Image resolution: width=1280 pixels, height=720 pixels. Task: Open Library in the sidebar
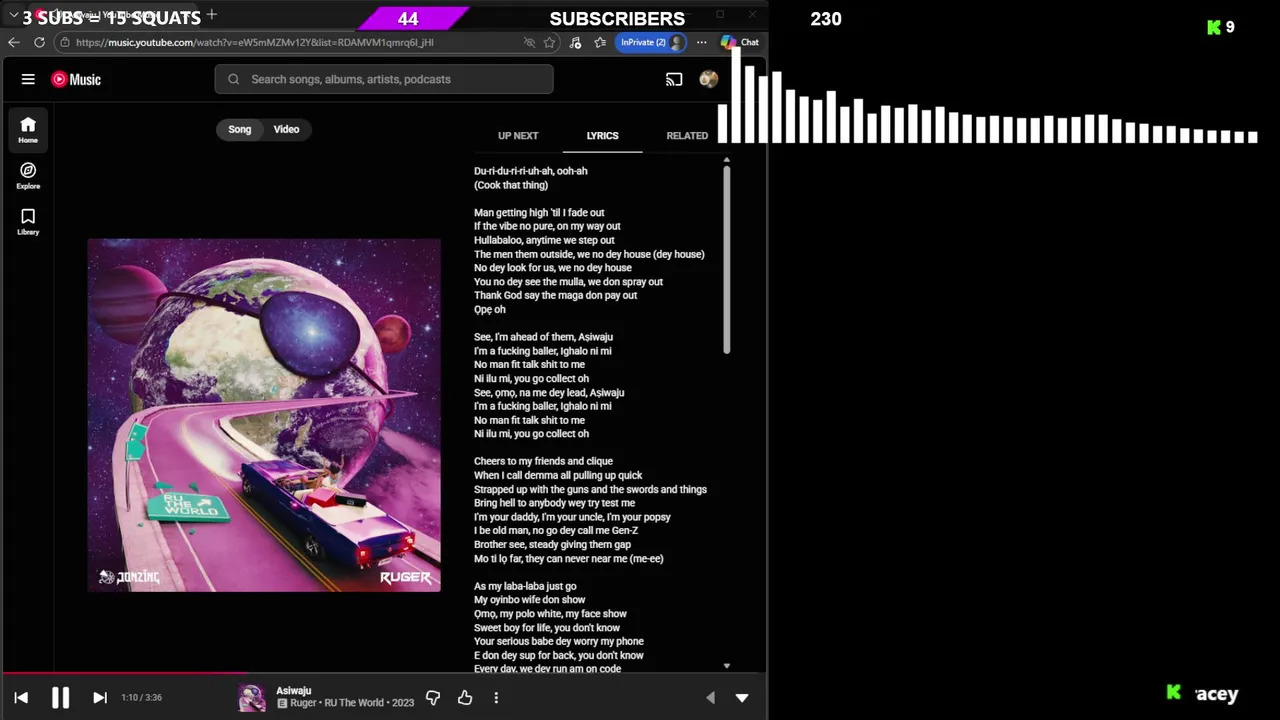(x=28, y=221)
